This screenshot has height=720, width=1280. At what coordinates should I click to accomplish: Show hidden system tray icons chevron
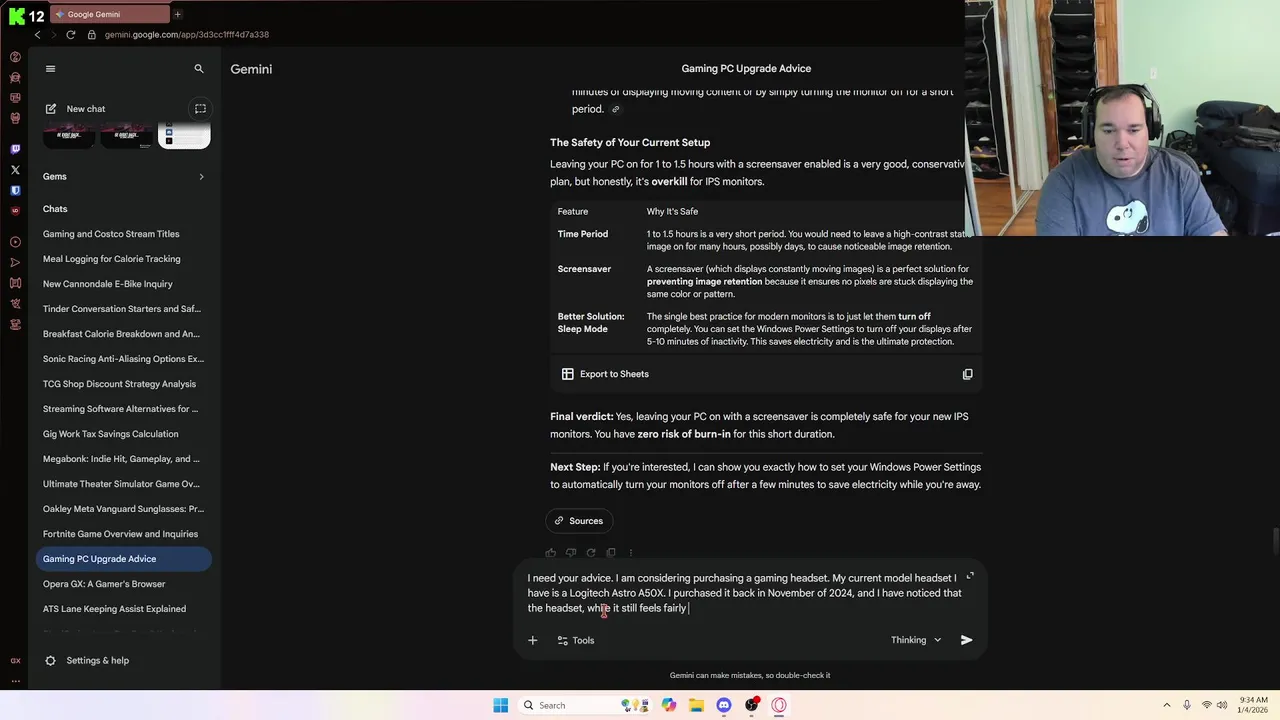click(1167, 705)
